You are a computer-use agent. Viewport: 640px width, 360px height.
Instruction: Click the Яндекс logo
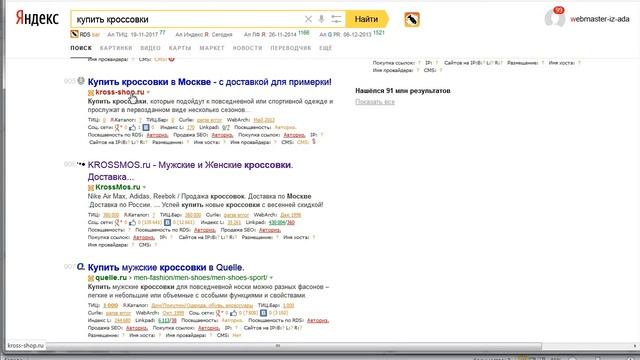click(x=37, y=18)
